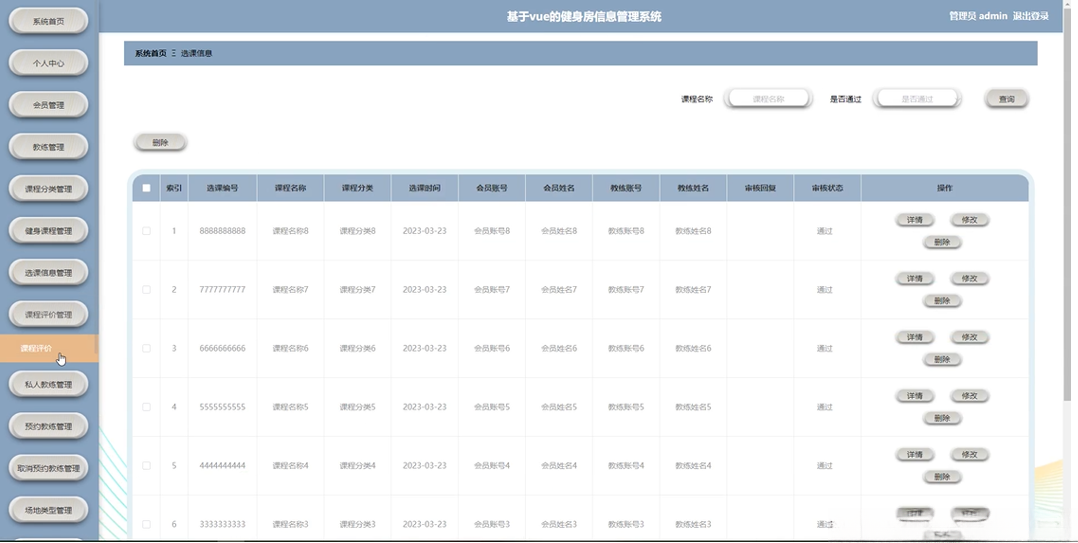Click the 会员账号 column header

click(492, 188)
